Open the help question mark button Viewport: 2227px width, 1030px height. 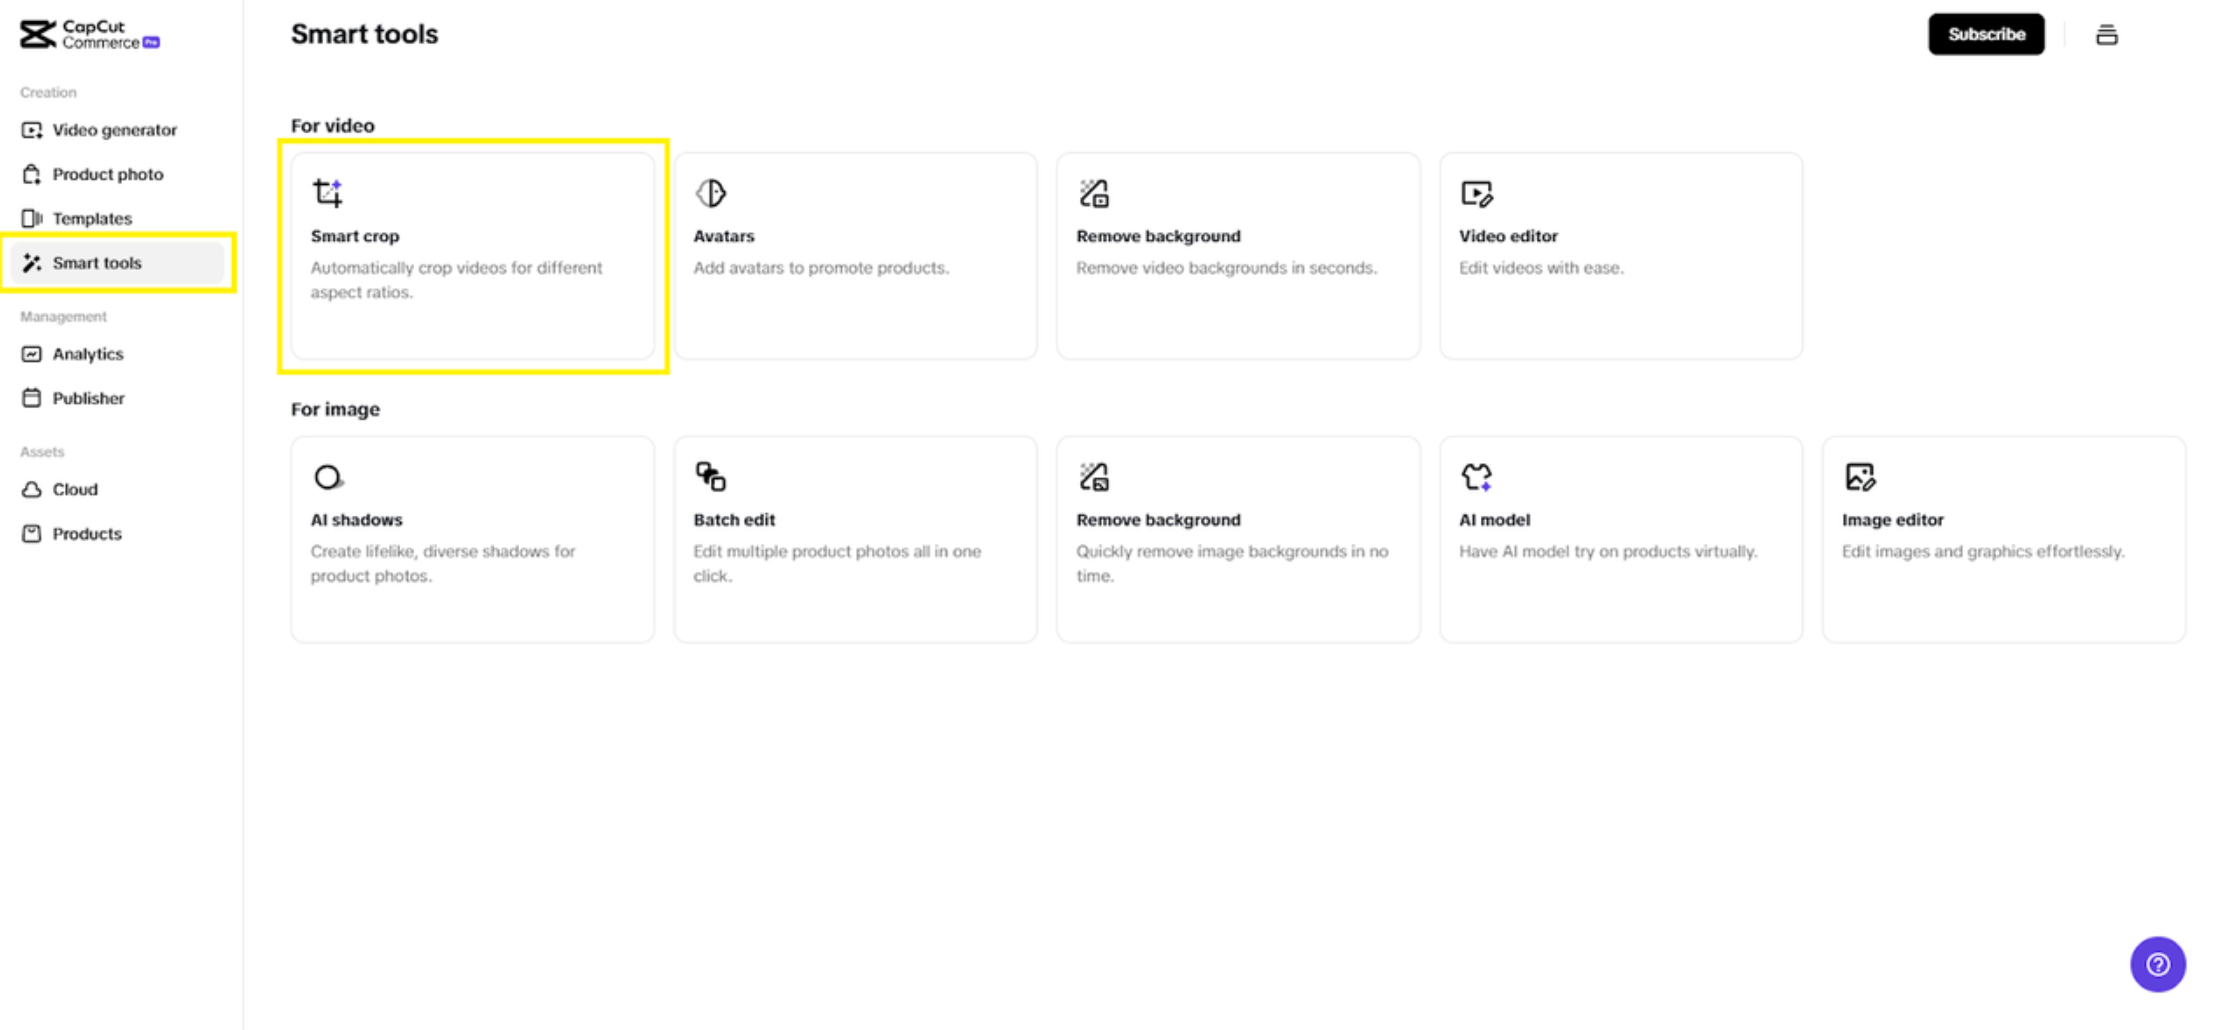pos(2158,964)
